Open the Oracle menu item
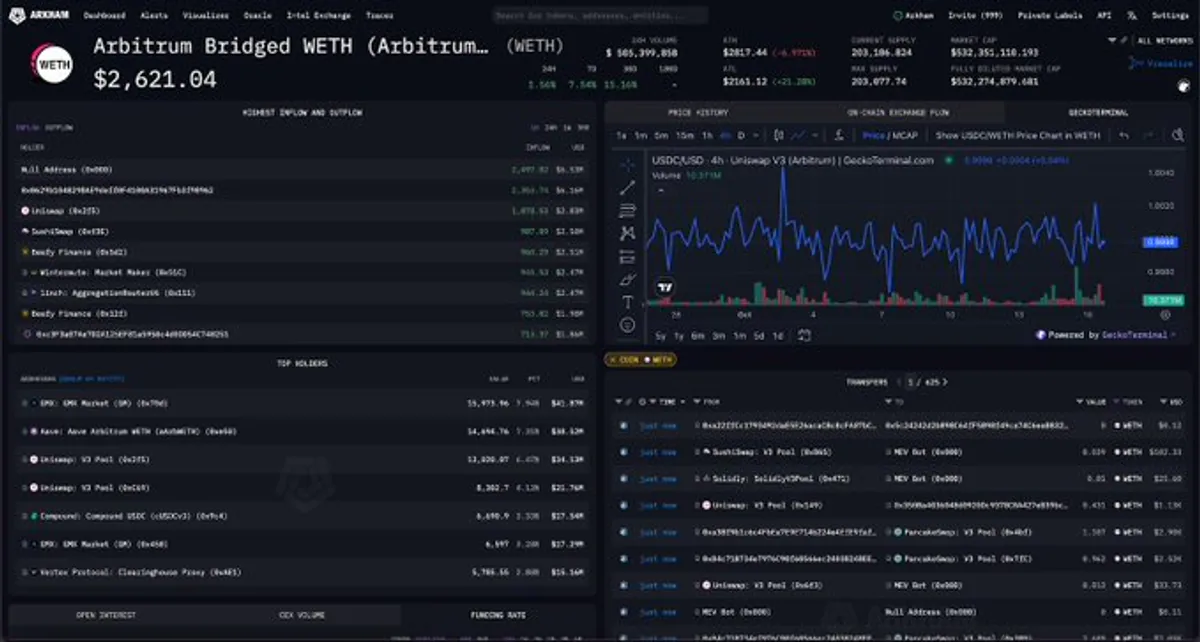The width and height of the screenshot is (1200, 642). point(257,16)
